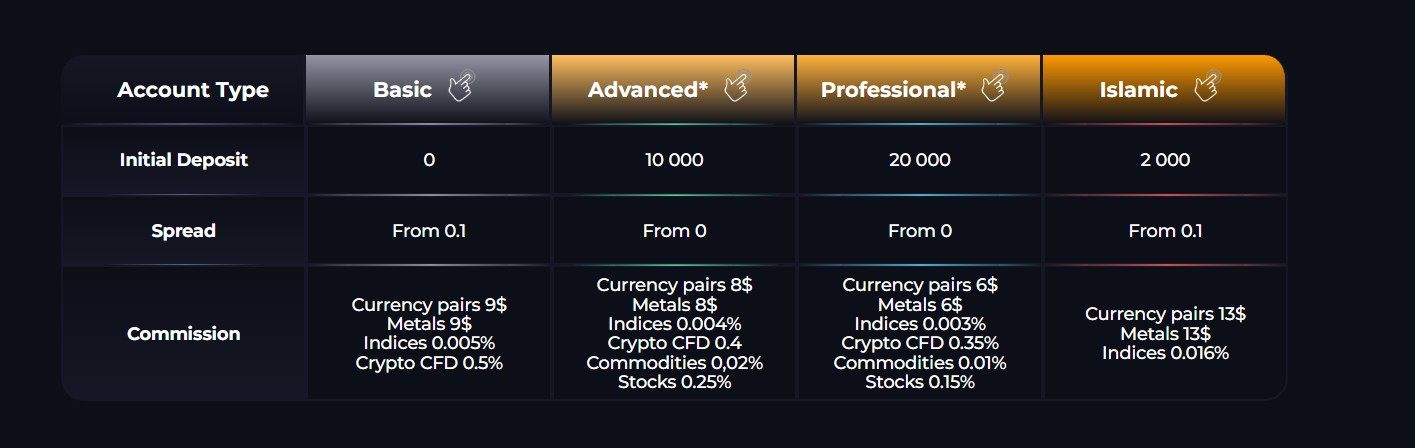Click the Account Type header cell
This screenshot has height=448, width=1415.
click(x=193, y=90)
